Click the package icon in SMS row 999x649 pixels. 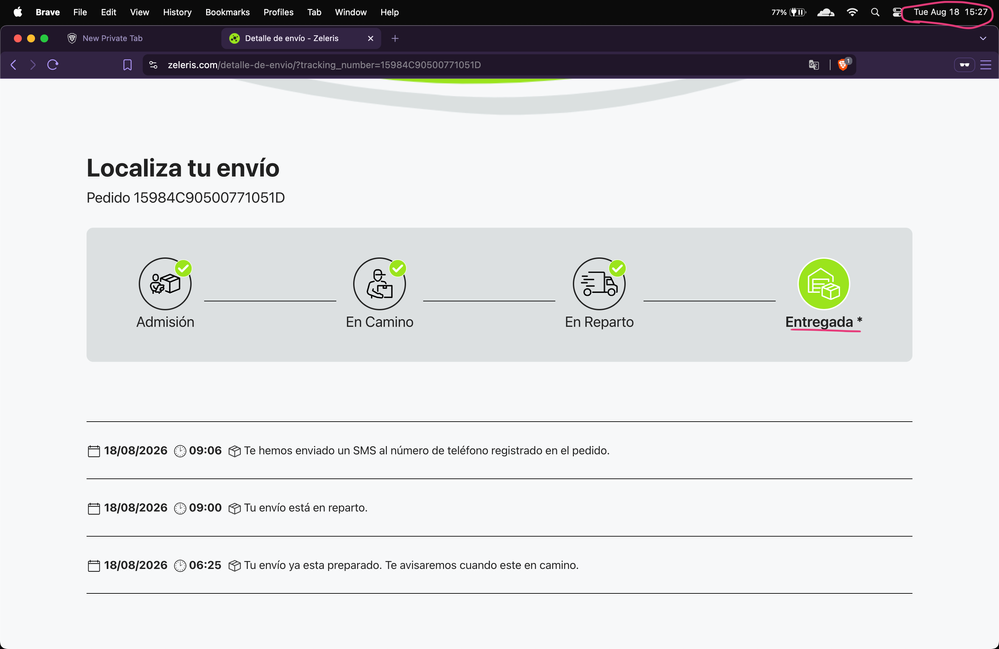click(234, 451)
